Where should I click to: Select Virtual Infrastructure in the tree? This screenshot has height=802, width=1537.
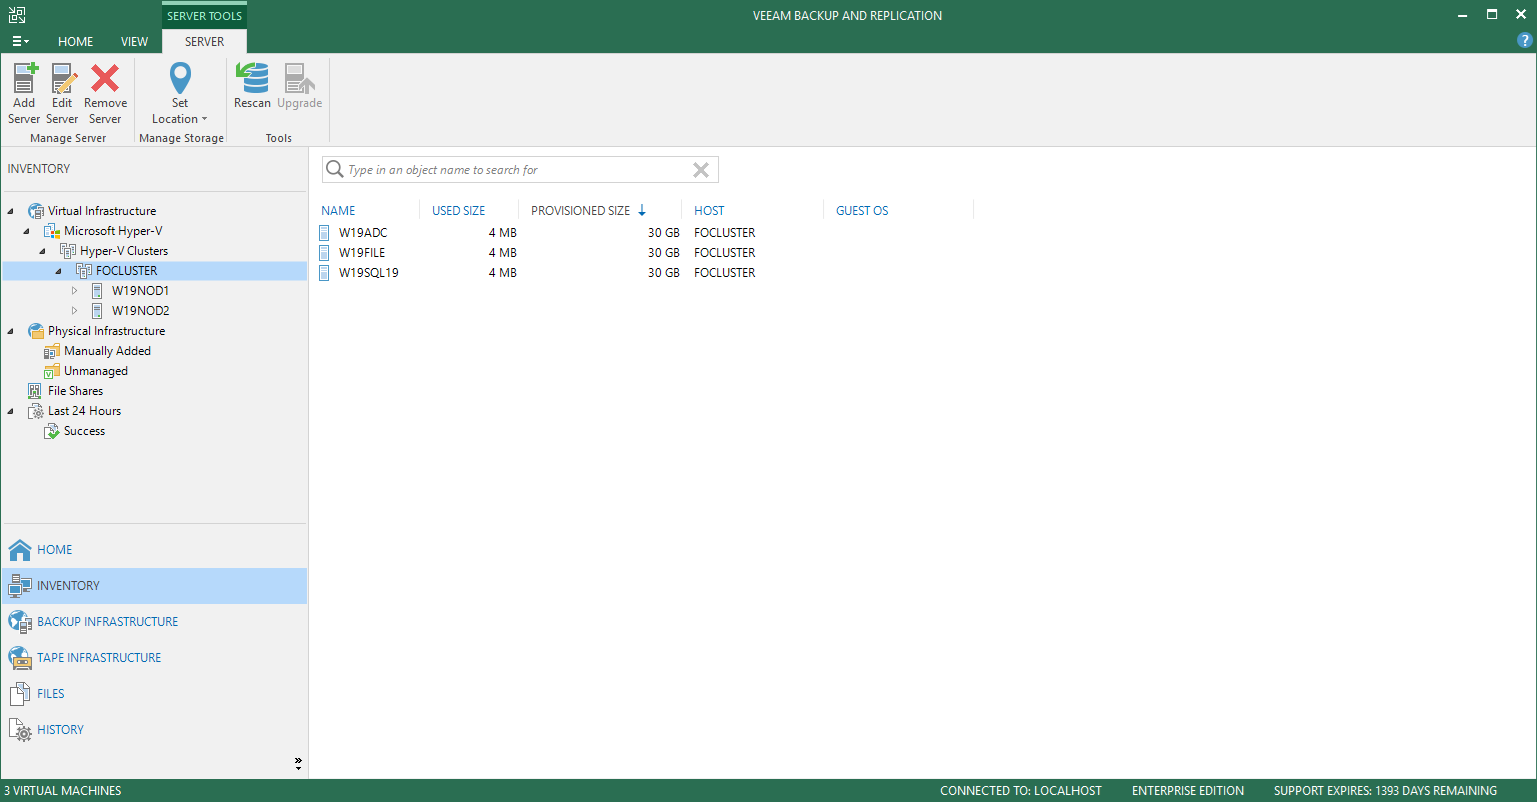click(102, 211)
